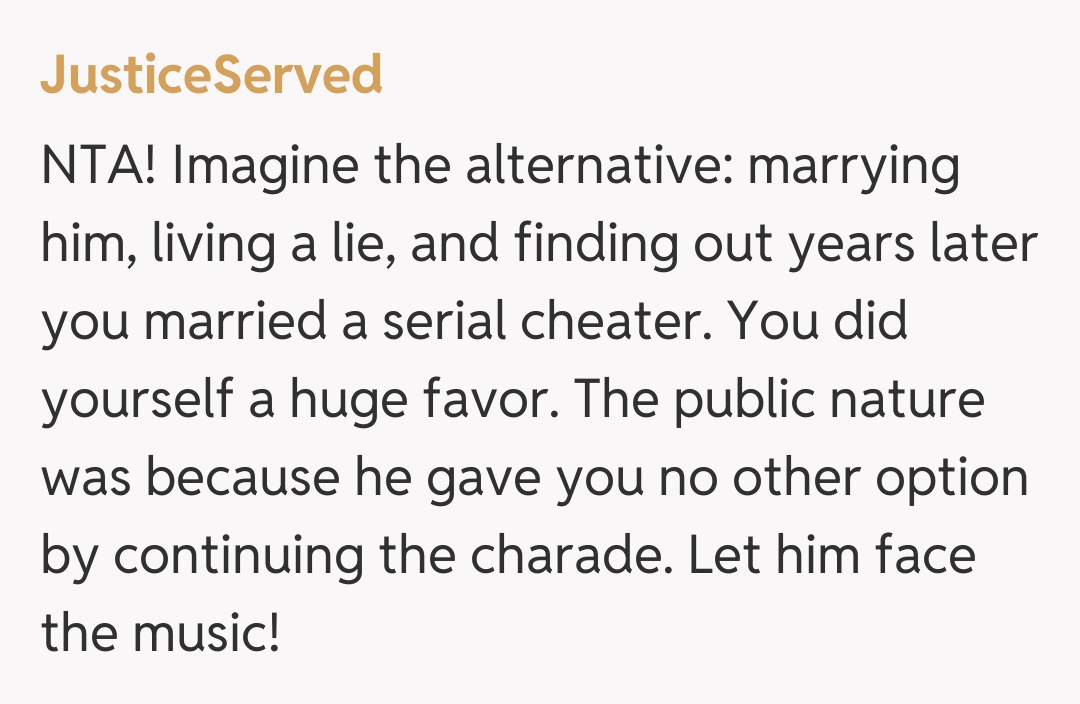Click the phrase "the music!"
The image size is (1080, 704).
point(161,633)
